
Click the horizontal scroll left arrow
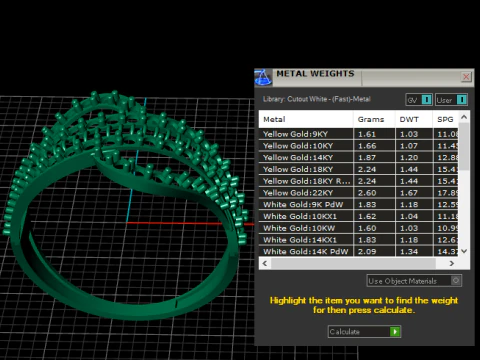[265, 263]
